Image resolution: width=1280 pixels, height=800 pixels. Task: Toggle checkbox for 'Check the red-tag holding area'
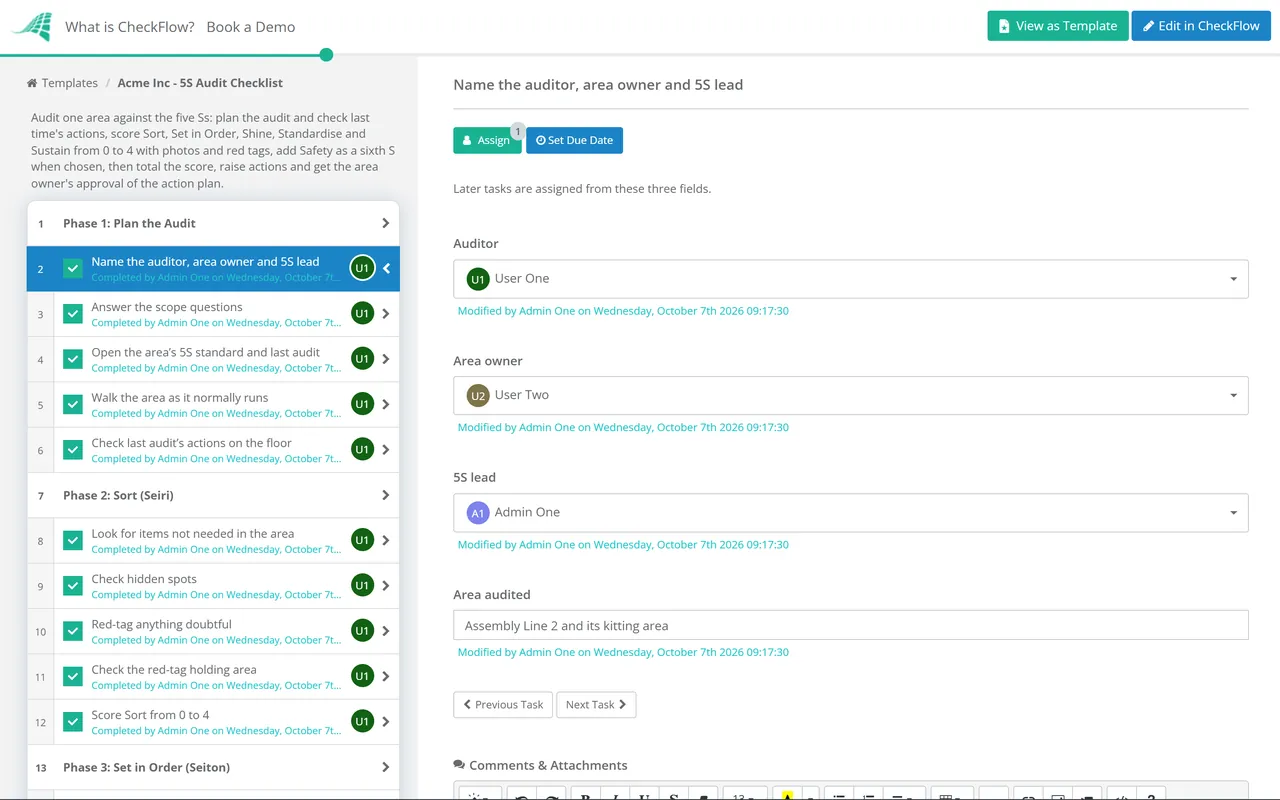tap(73, 676)
